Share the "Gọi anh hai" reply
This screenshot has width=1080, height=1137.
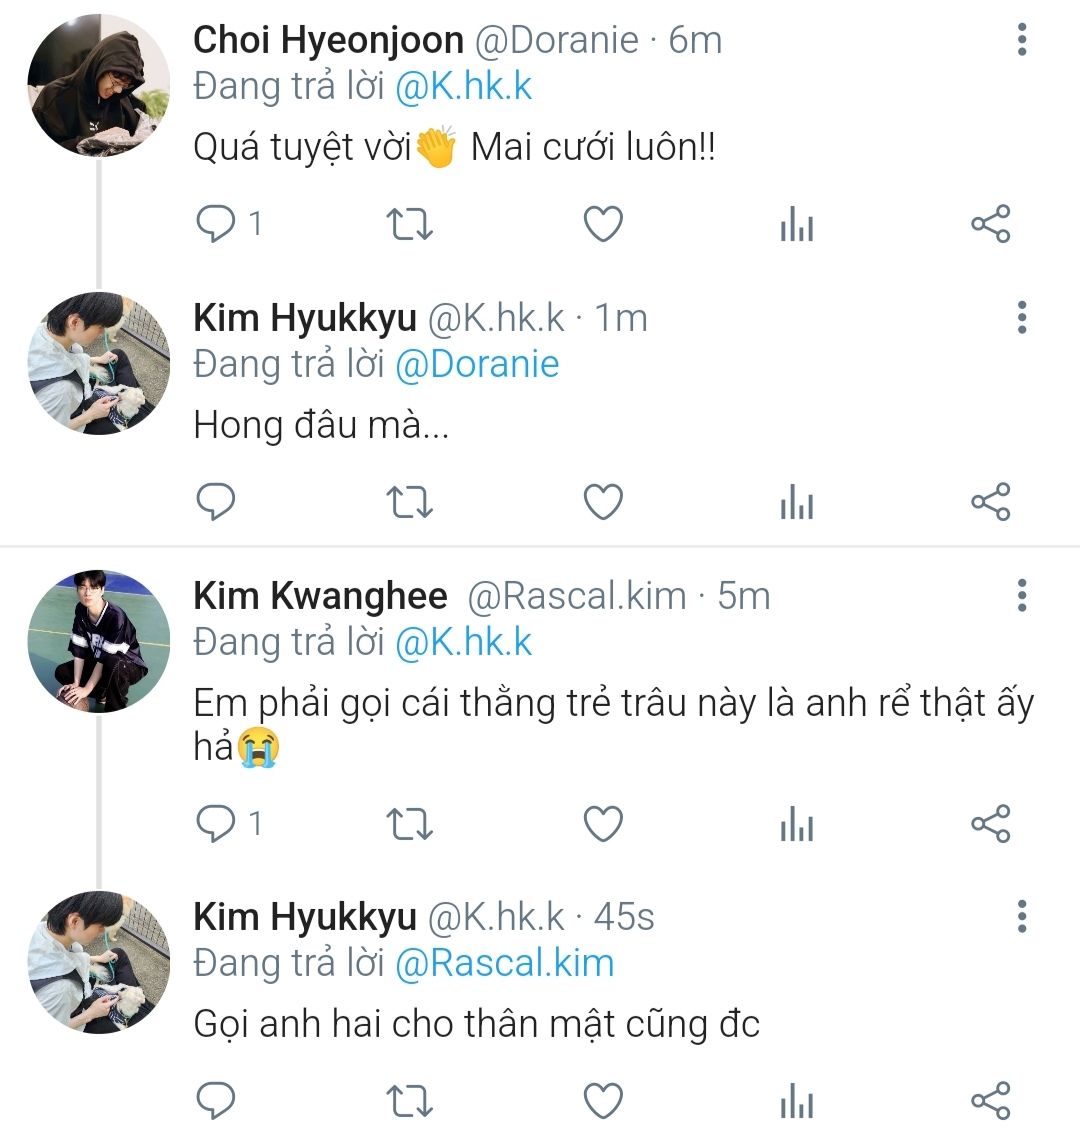pyautogui.click(x=990, y=1101)
